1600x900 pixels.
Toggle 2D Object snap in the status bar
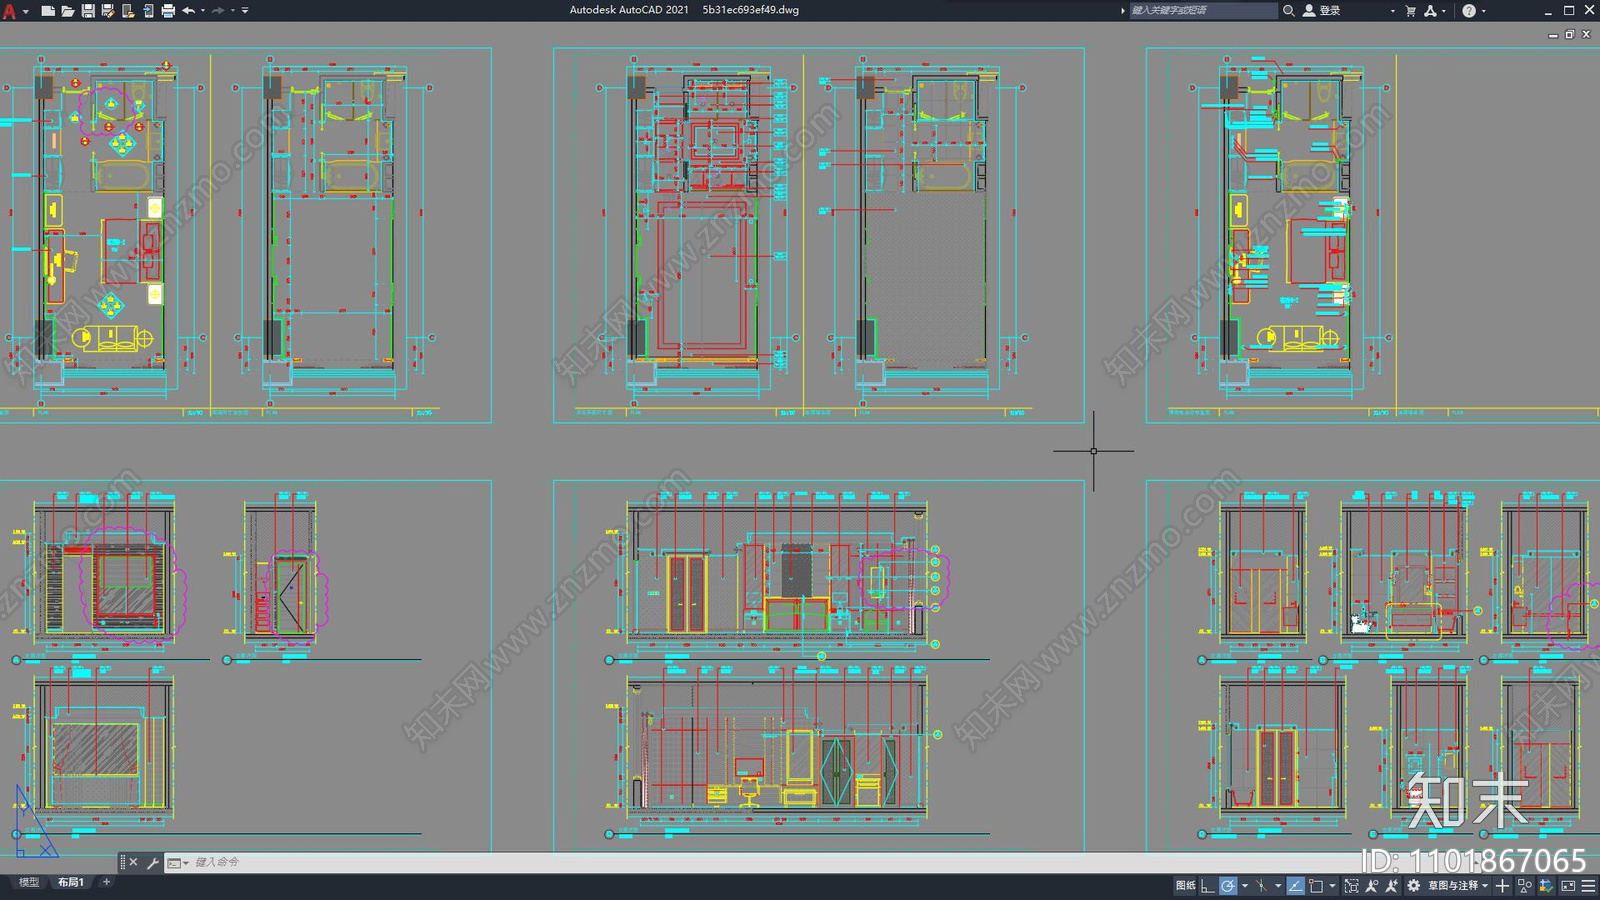click(x=1316, y=885)
